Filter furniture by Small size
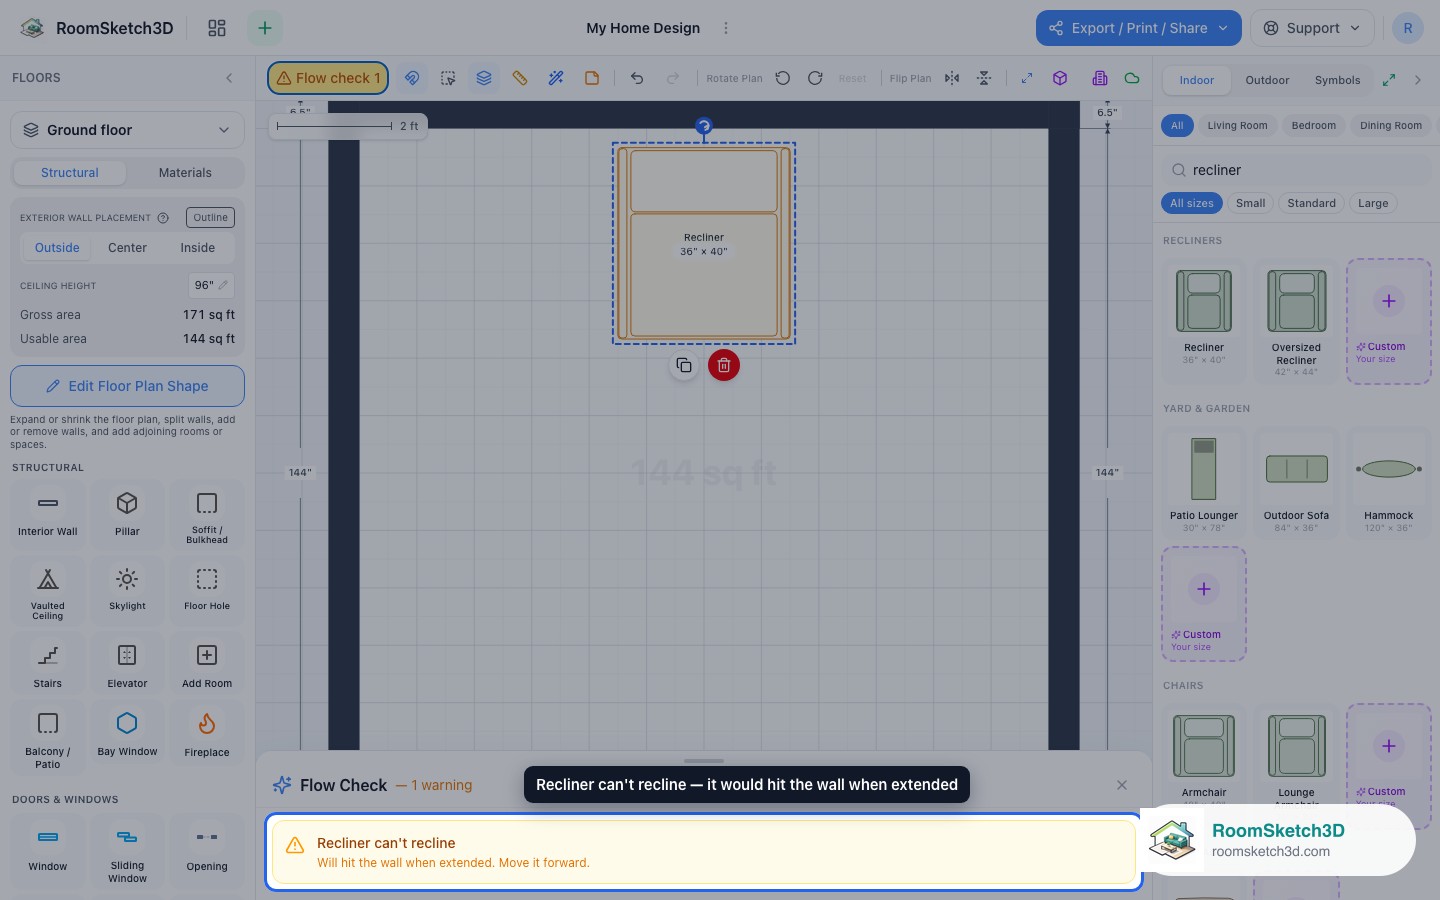The height and width of the screenshot is (900, 1440). [x=1250, y=203]
